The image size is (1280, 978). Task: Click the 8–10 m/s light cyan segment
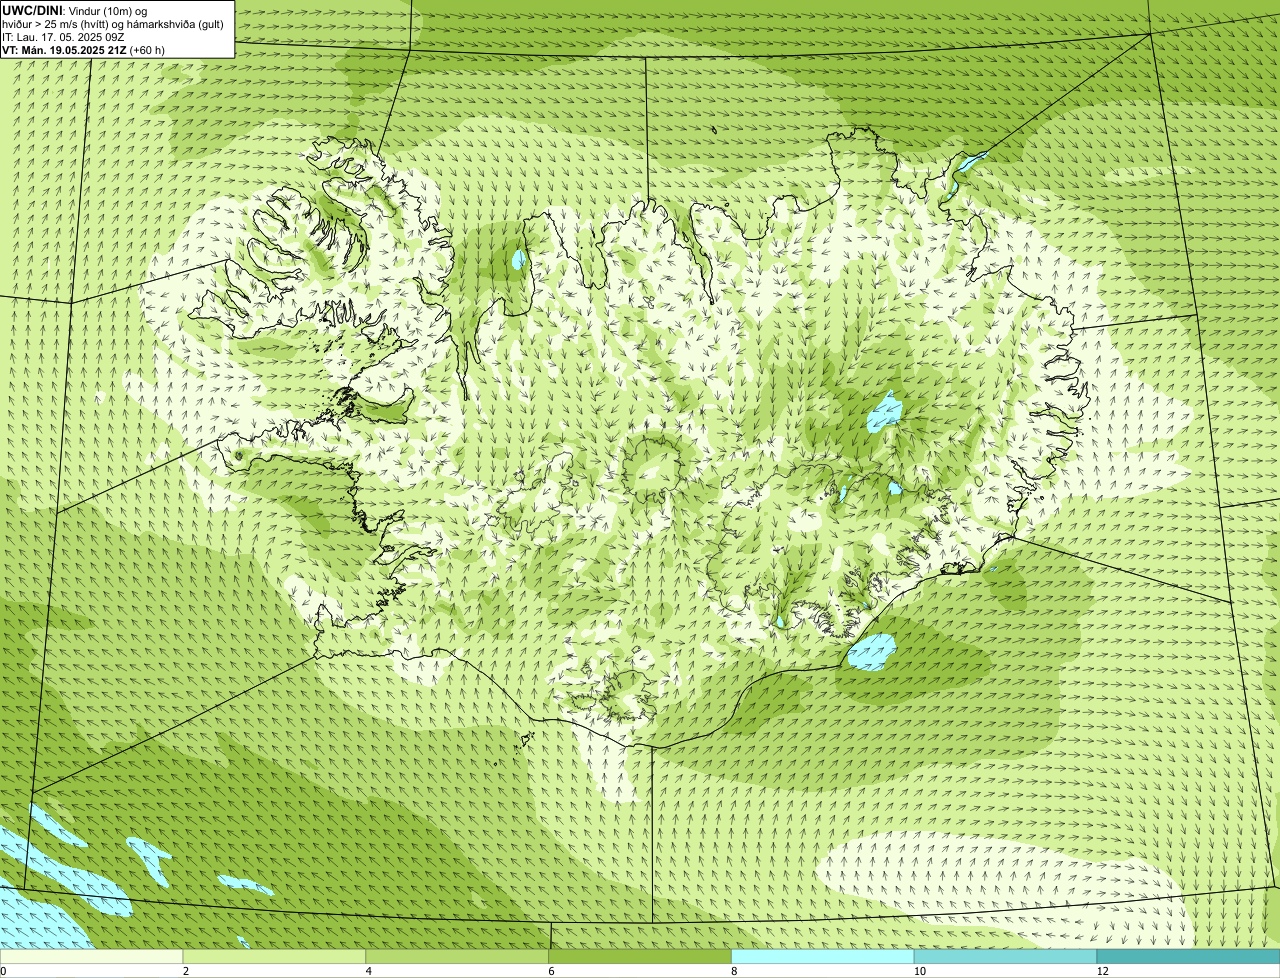point(823,957)
